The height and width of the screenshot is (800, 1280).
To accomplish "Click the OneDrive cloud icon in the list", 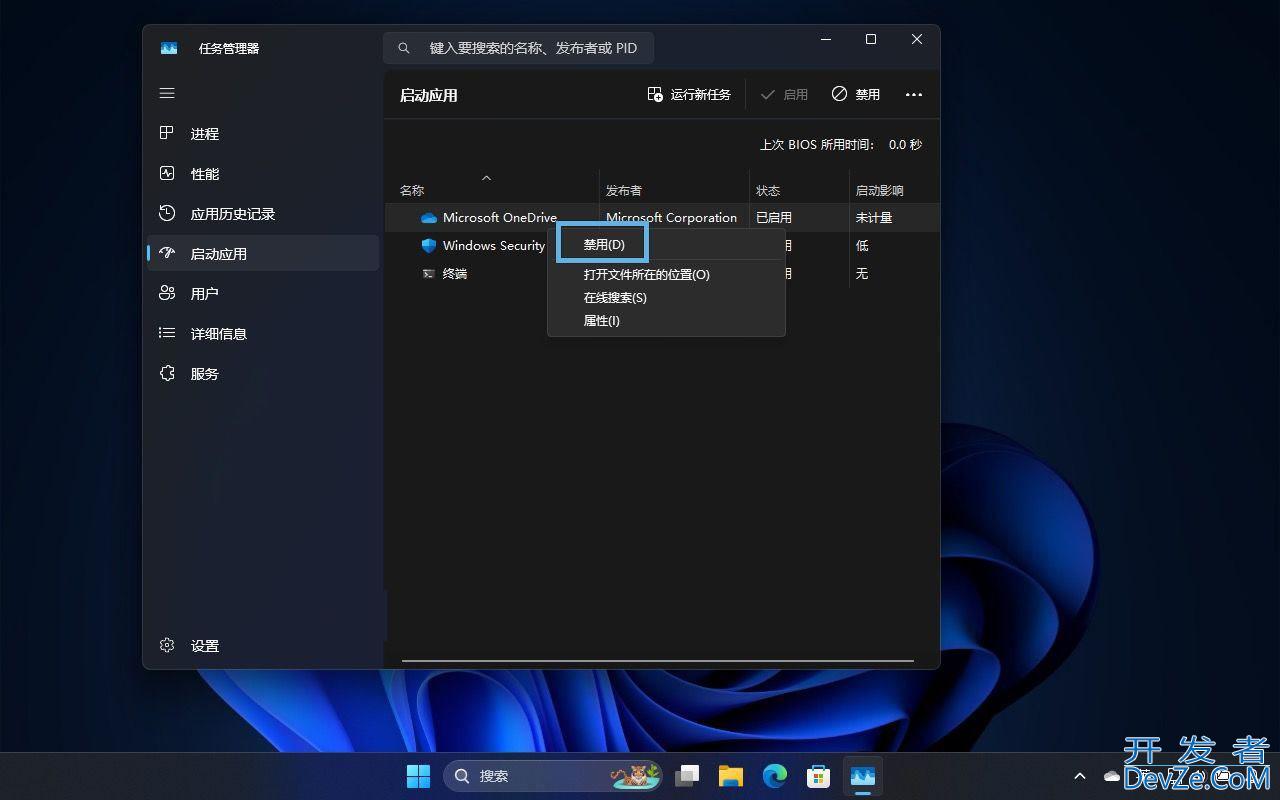I will pyautogui.click(x=429, y=217).
